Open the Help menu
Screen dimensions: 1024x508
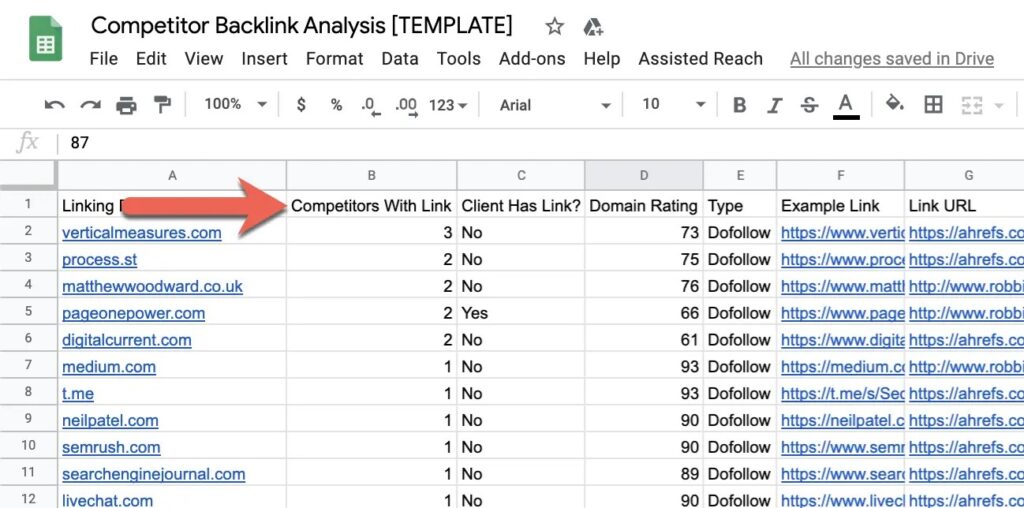point(601,59)
